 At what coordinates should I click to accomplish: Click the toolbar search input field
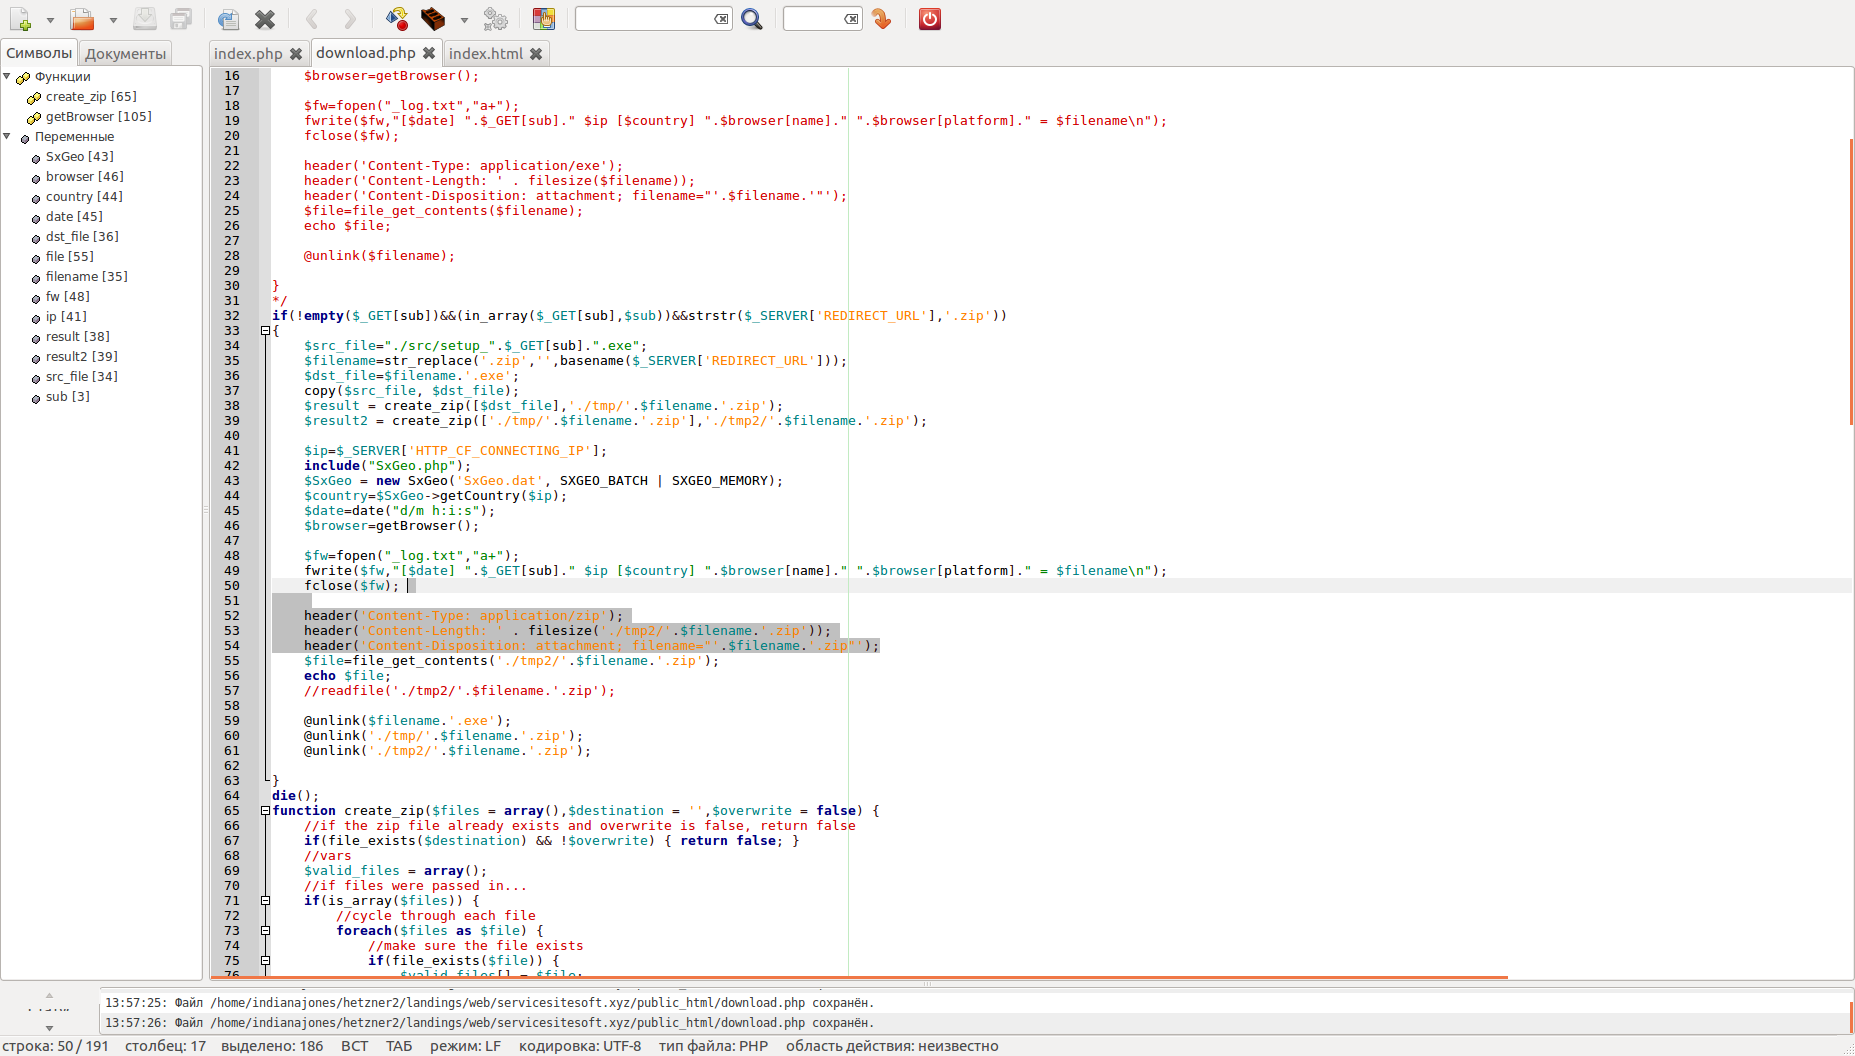pos(645,19)
